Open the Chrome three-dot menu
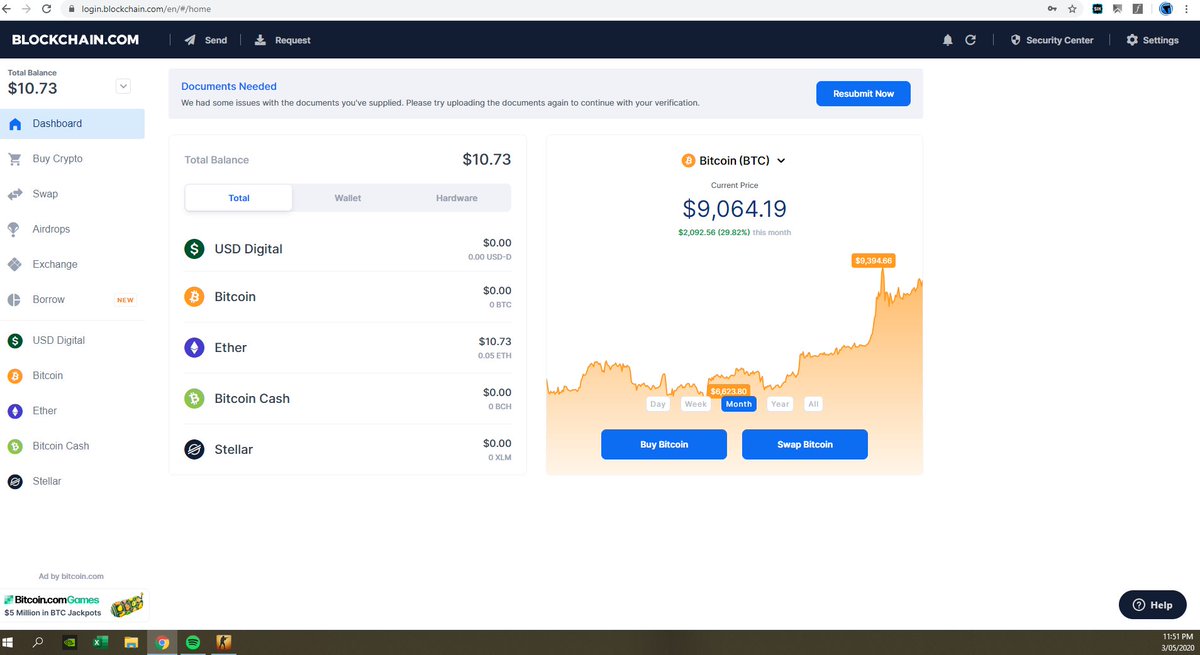 pyautogui.click(x=1189, y=9)
